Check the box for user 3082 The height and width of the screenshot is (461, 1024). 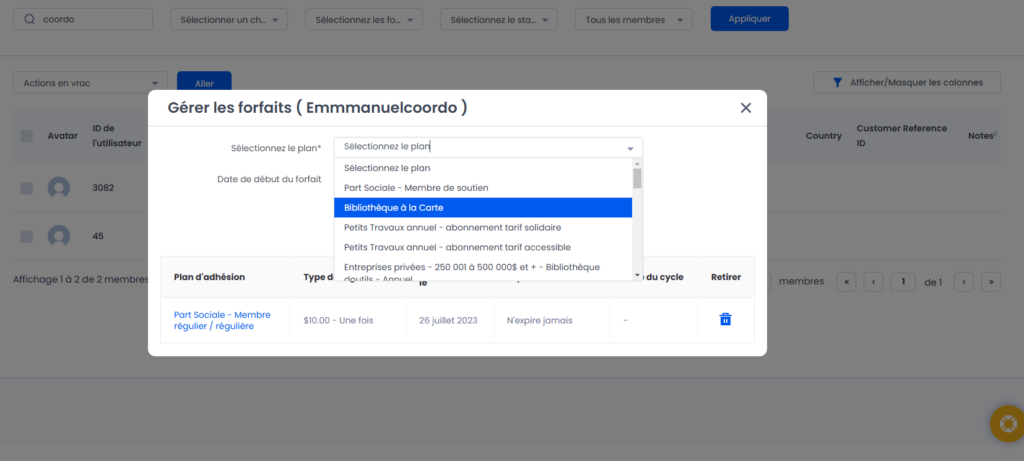tap(27, 188)
